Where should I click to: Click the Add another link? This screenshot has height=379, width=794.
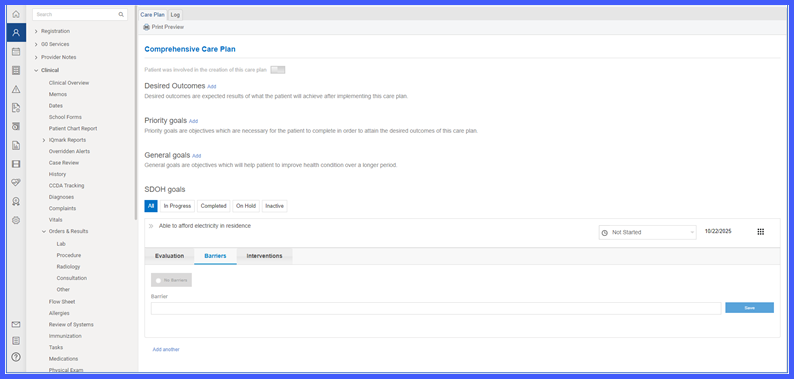click(166, 349)
